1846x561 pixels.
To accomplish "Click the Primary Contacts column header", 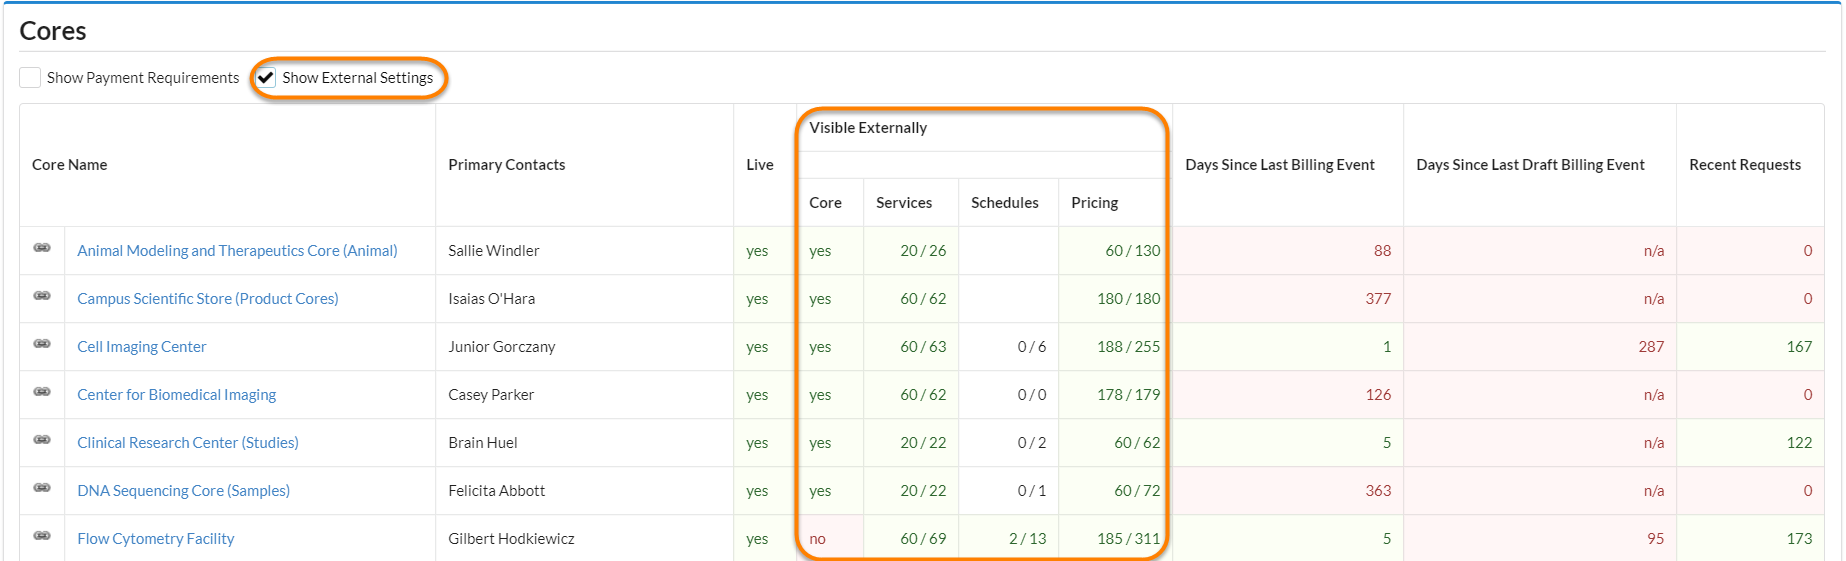I will point(506,165).
